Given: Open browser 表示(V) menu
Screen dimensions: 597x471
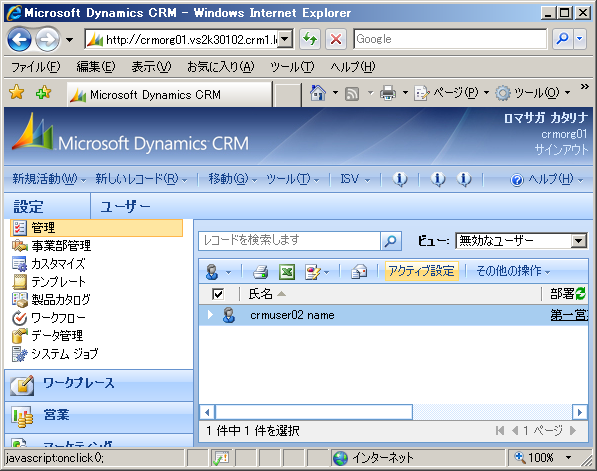Looking at the screenshot, I should [151, 67].
